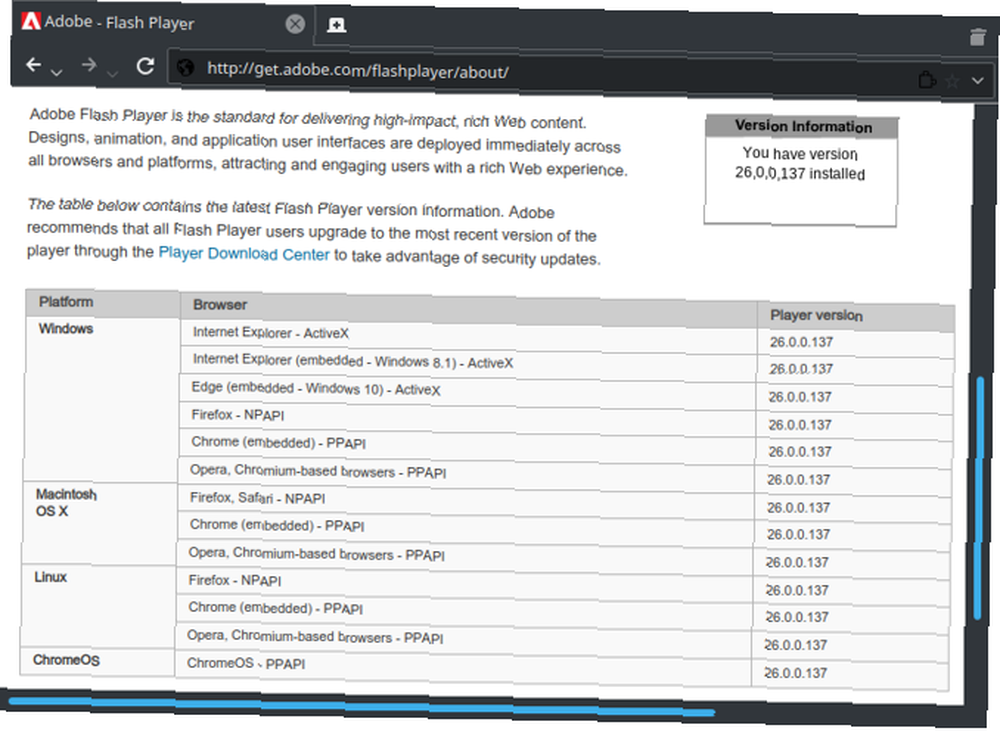Open the back history dropdown chevron
Screen dimensions: 1000x731
[56, 73]
